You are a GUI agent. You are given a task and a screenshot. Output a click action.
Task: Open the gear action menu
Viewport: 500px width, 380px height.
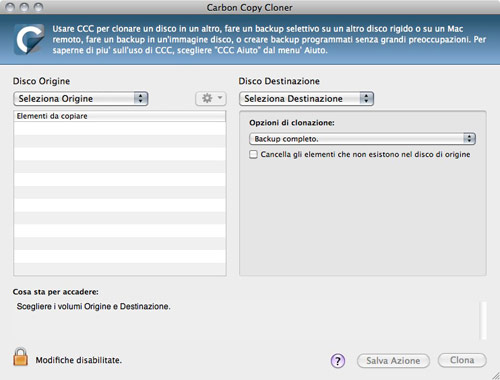211,99
